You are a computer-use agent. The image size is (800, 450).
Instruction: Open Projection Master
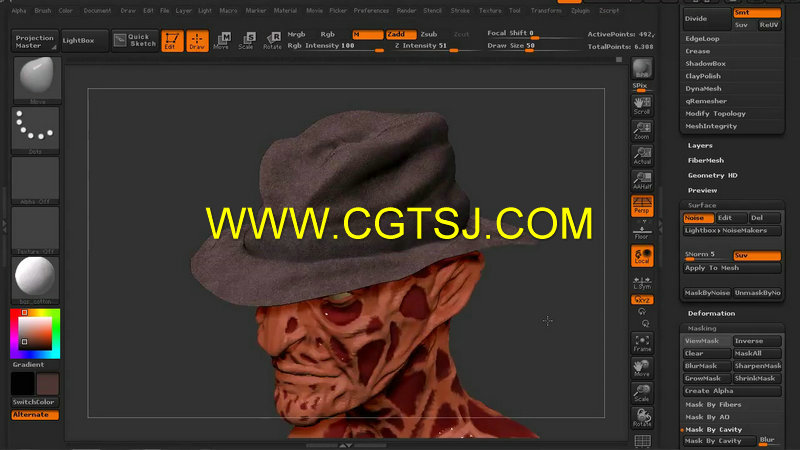(x=34, y=41)
